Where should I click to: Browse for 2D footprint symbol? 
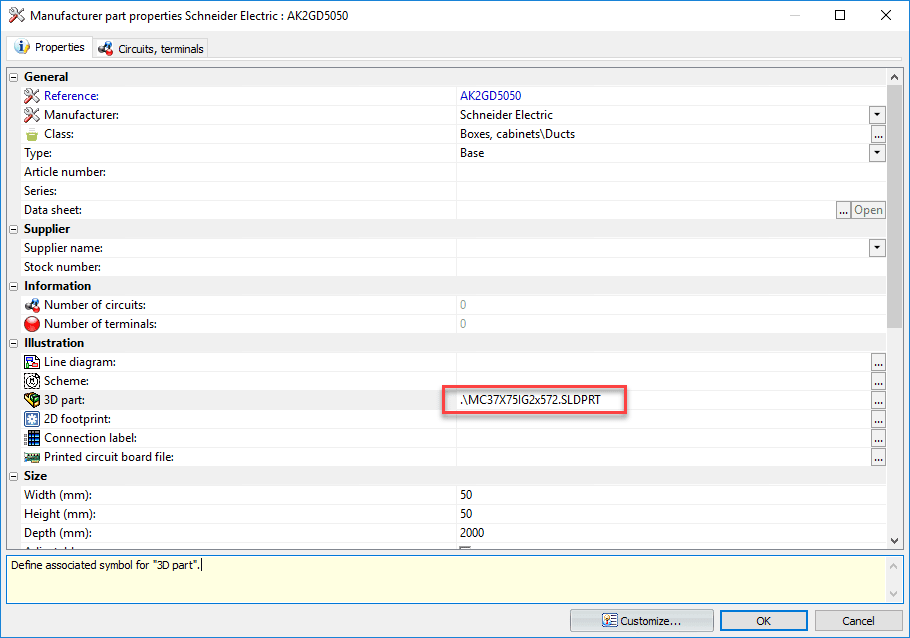click(878, 419)
